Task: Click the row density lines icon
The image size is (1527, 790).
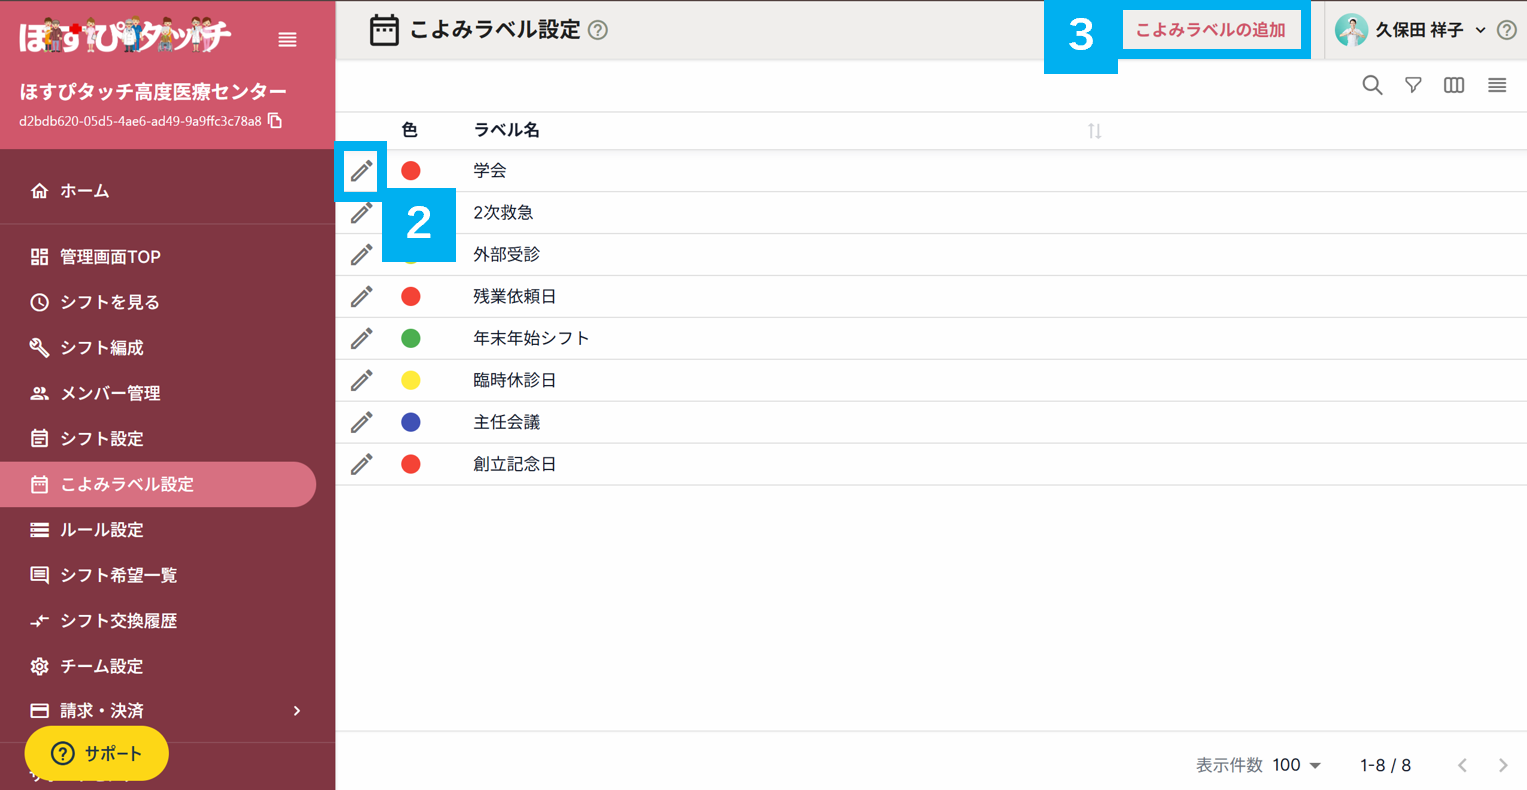Action: pos(1497,86)
